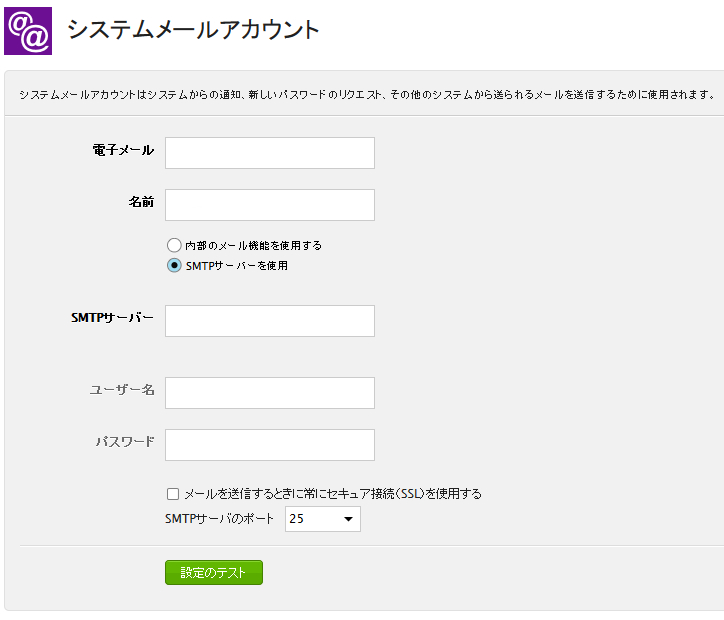The width and height of the screenshot is (724, 620).
Task: Focus the 名前 input field
Action: (270, 205)
